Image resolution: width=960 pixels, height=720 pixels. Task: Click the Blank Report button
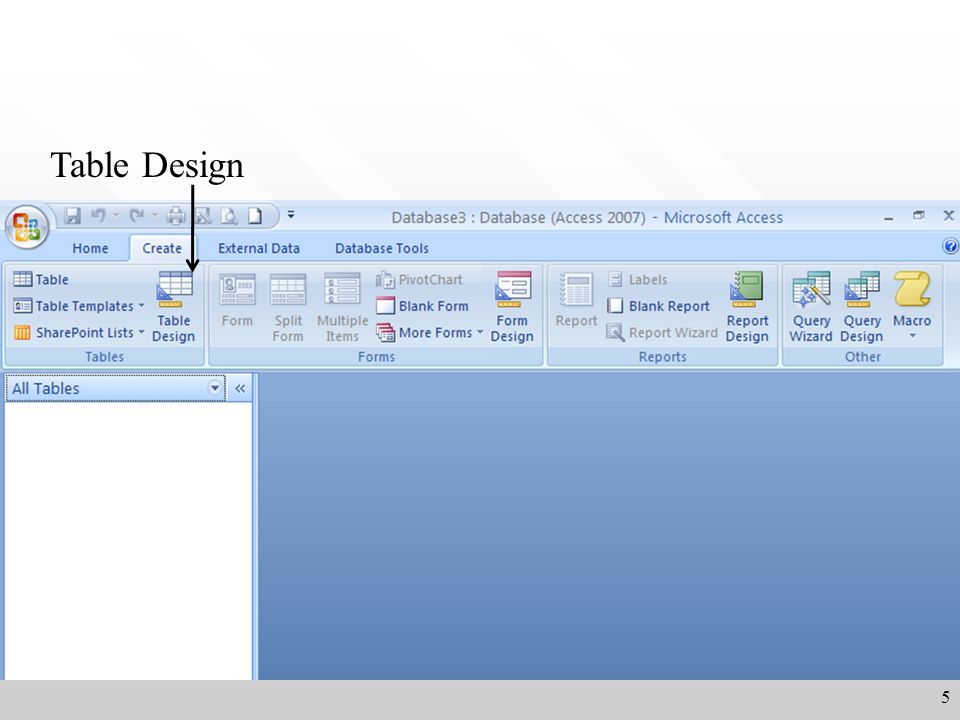pos(659,306)
